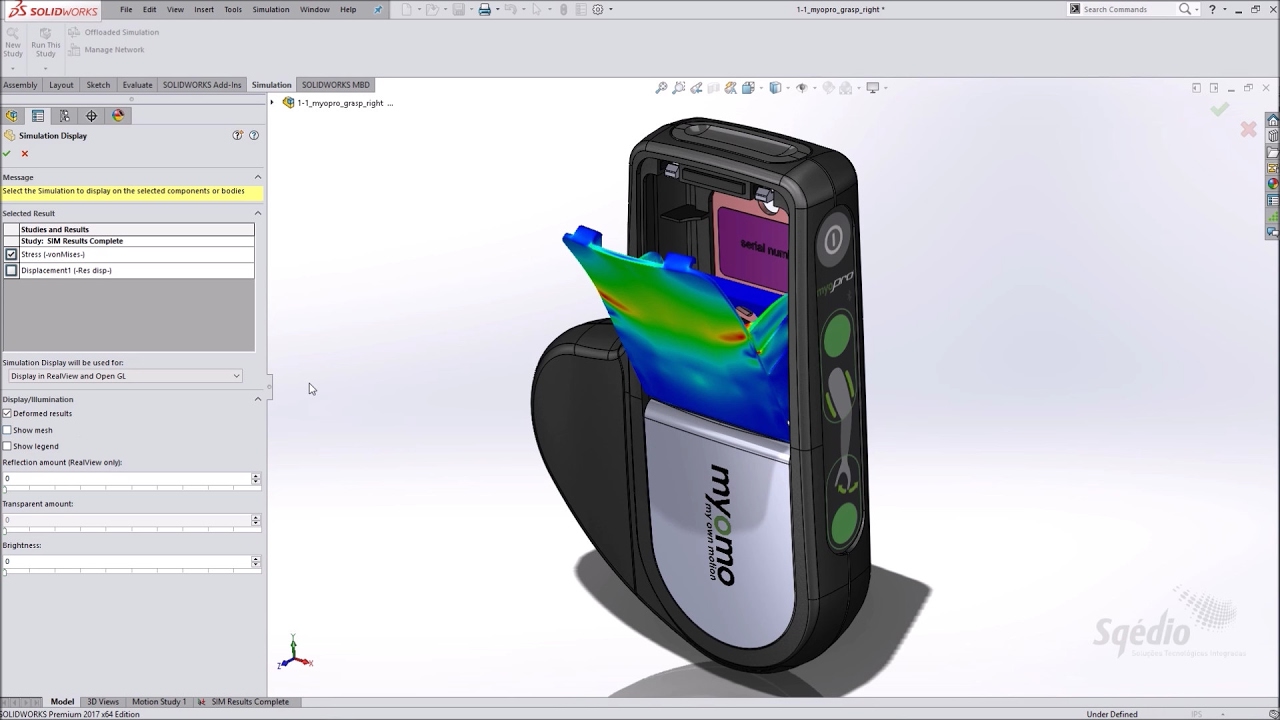The height and width of the screenshot is (720, 1280).
Task: Click the Zoom to Area icon
Action: coord(679,88)
